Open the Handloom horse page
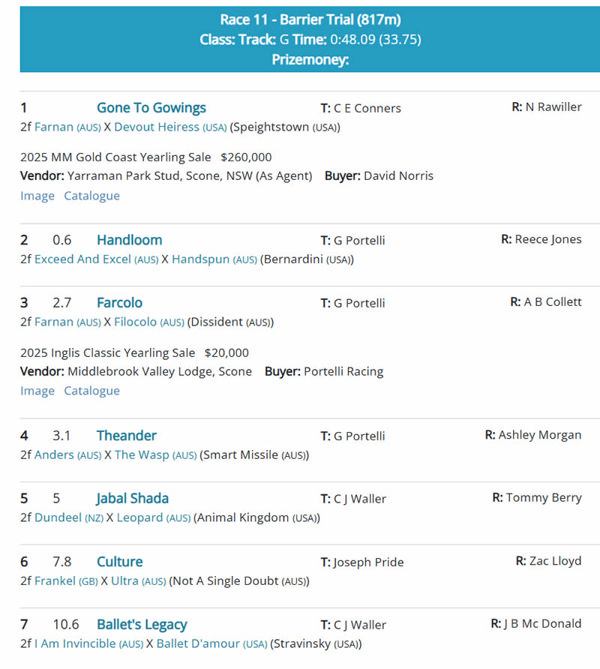 pos(129,240)
